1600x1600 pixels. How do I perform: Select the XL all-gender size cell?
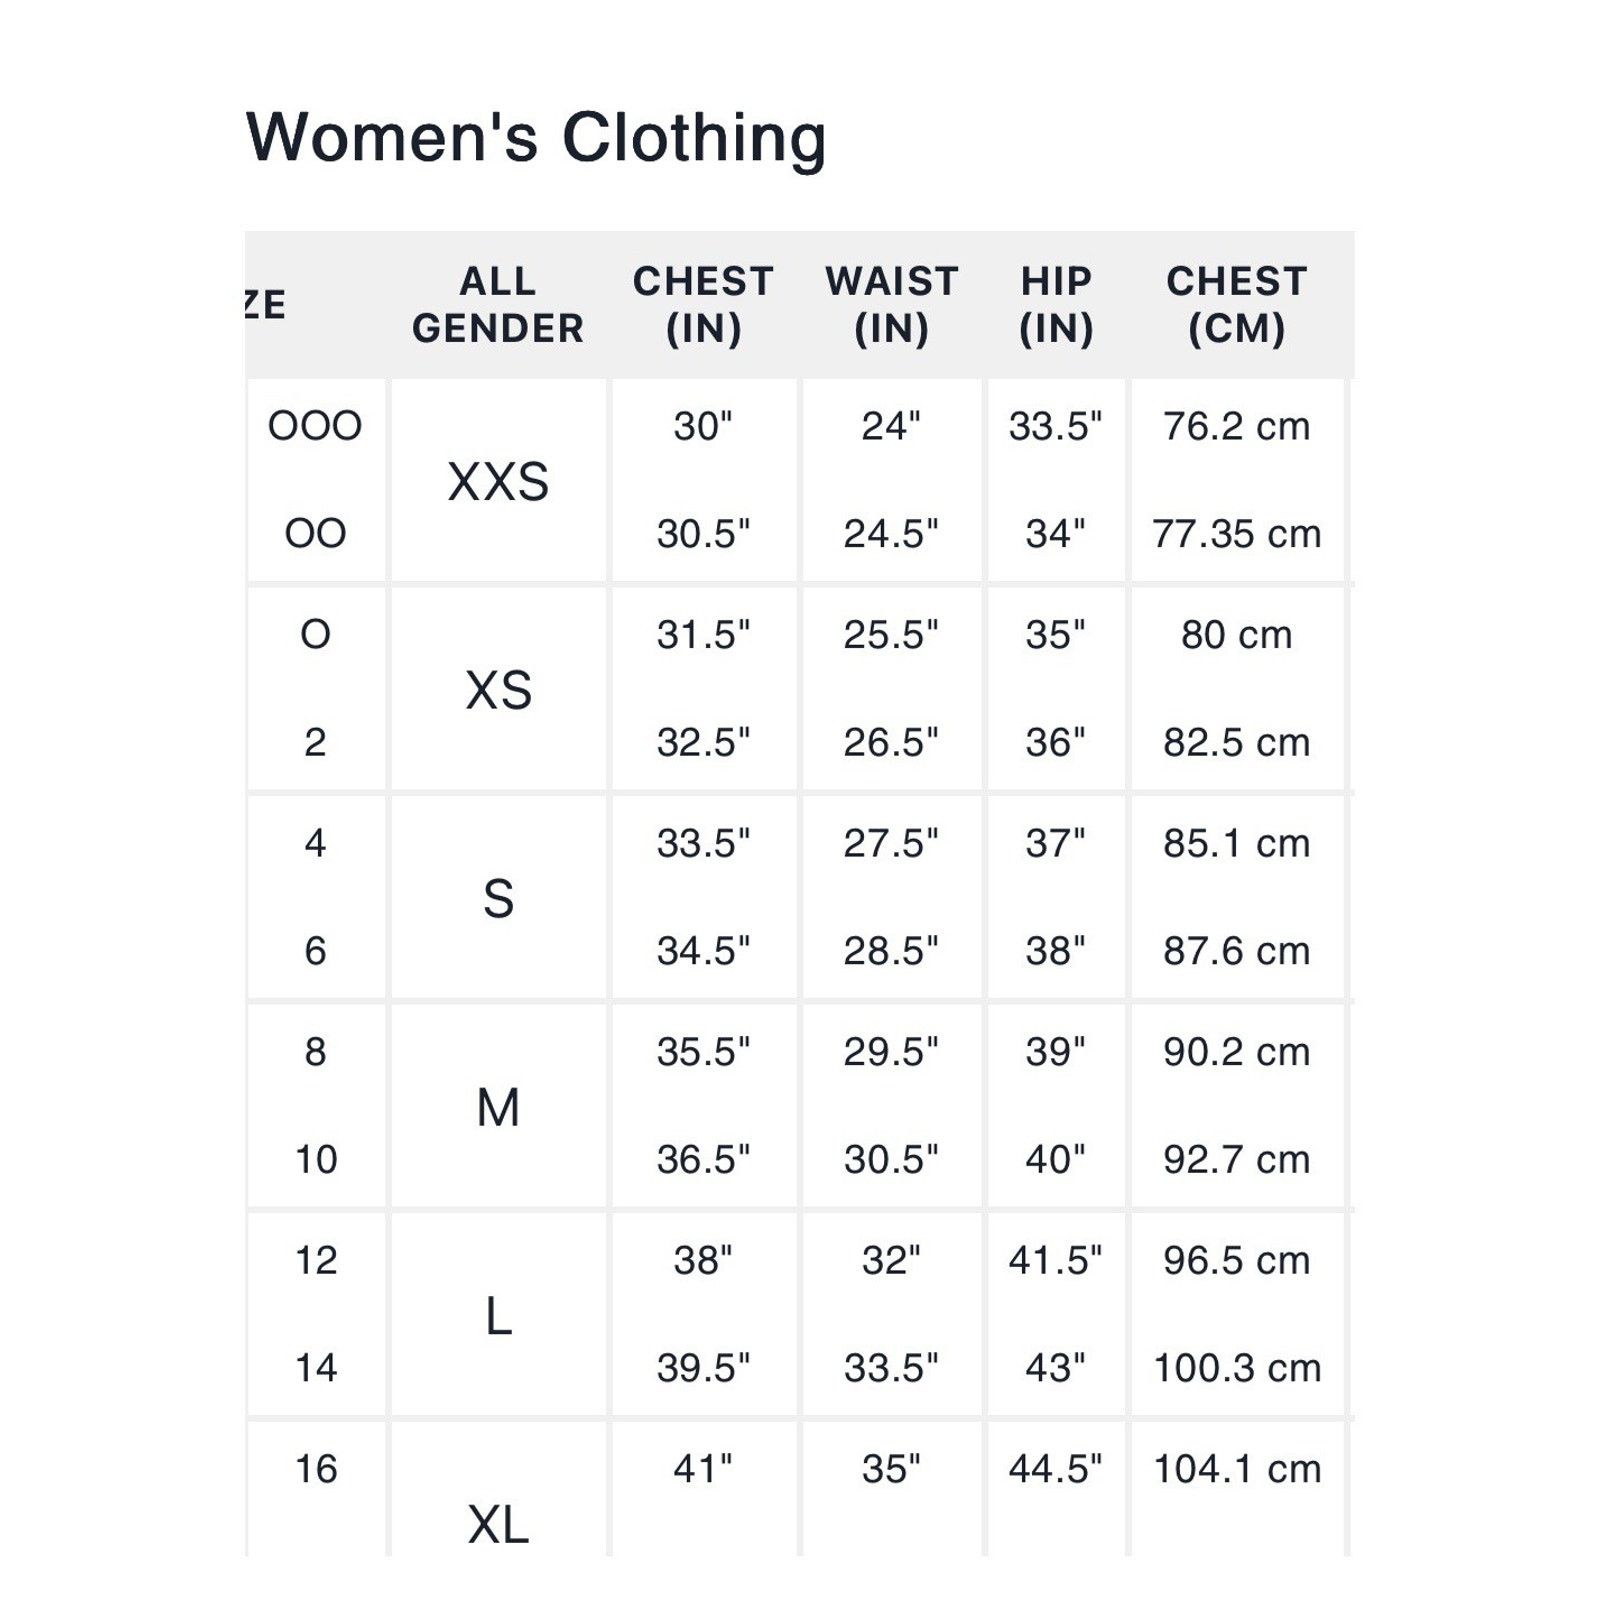pos(498,1525)
